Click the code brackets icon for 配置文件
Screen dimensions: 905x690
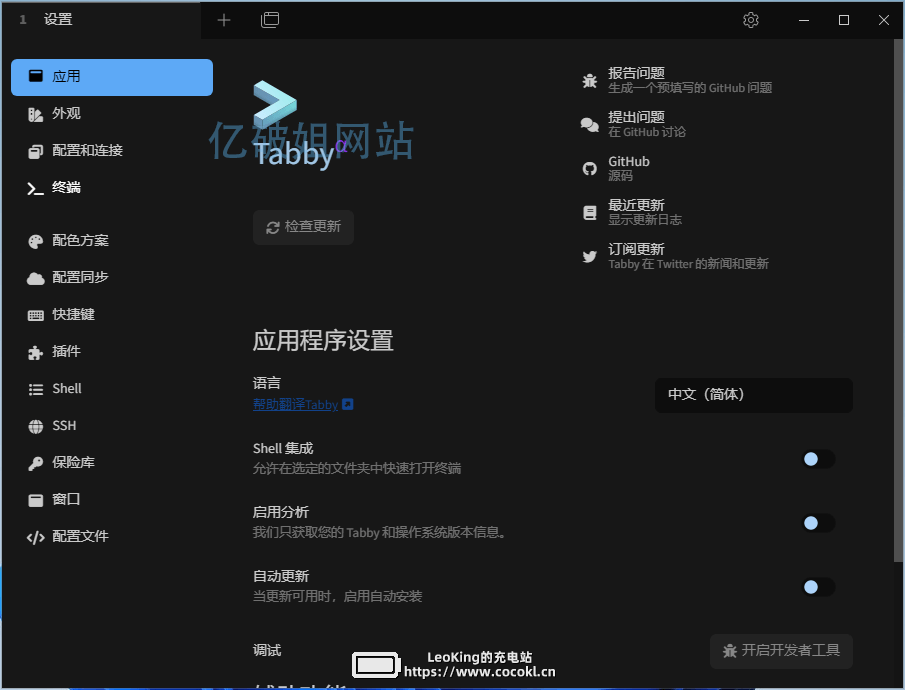point(36,538)
